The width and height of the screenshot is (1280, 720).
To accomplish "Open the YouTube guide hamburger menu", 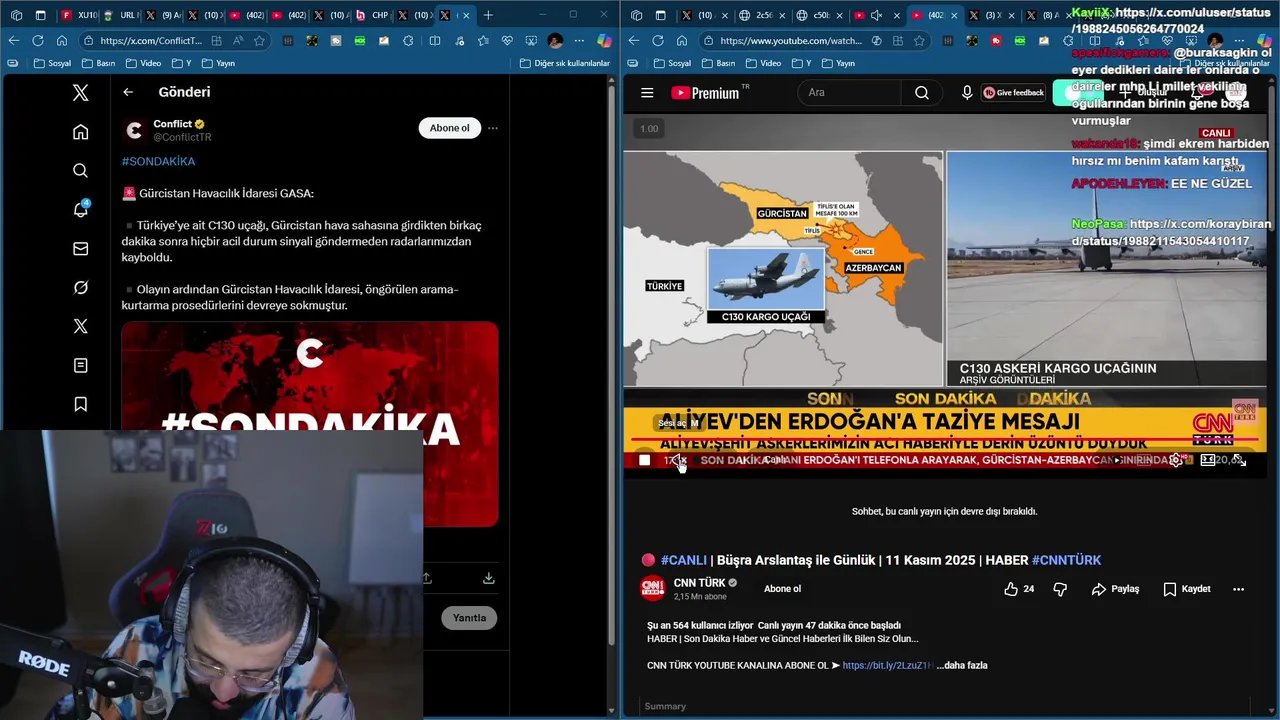I will (647, 93).
